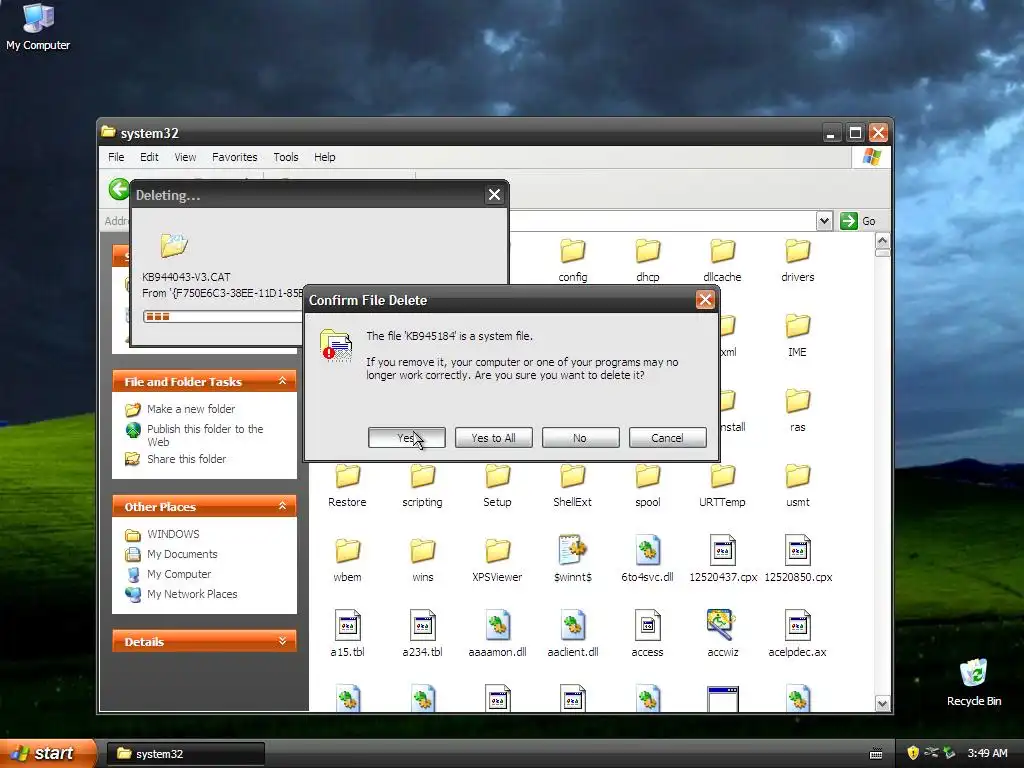
Task: Click the deleting progress bar
Action: click(x=223, y=317)
